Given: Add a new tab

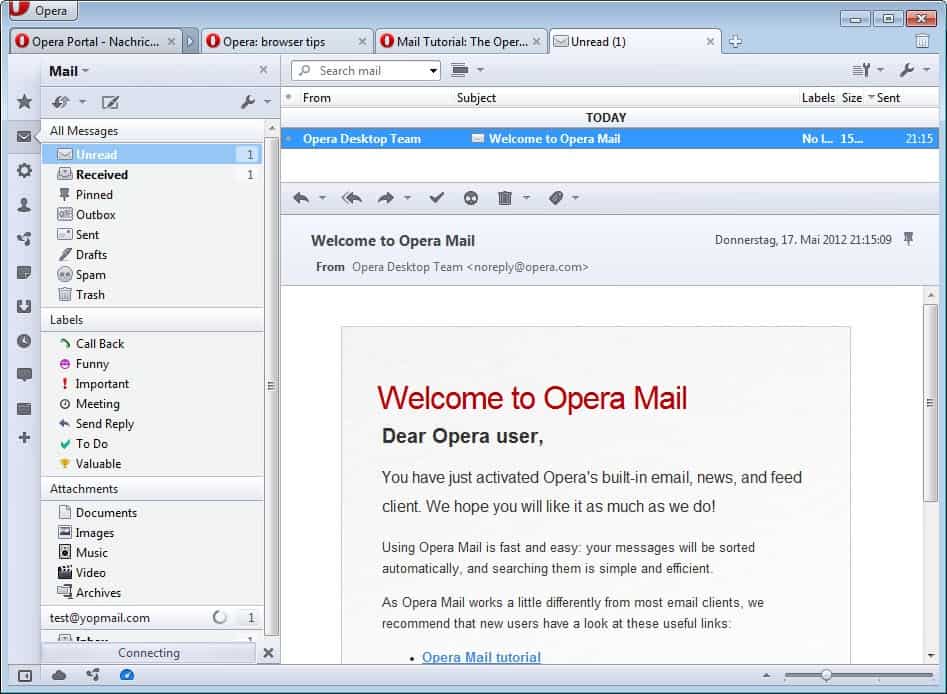Looking at the screenshot, I should 735,41.
